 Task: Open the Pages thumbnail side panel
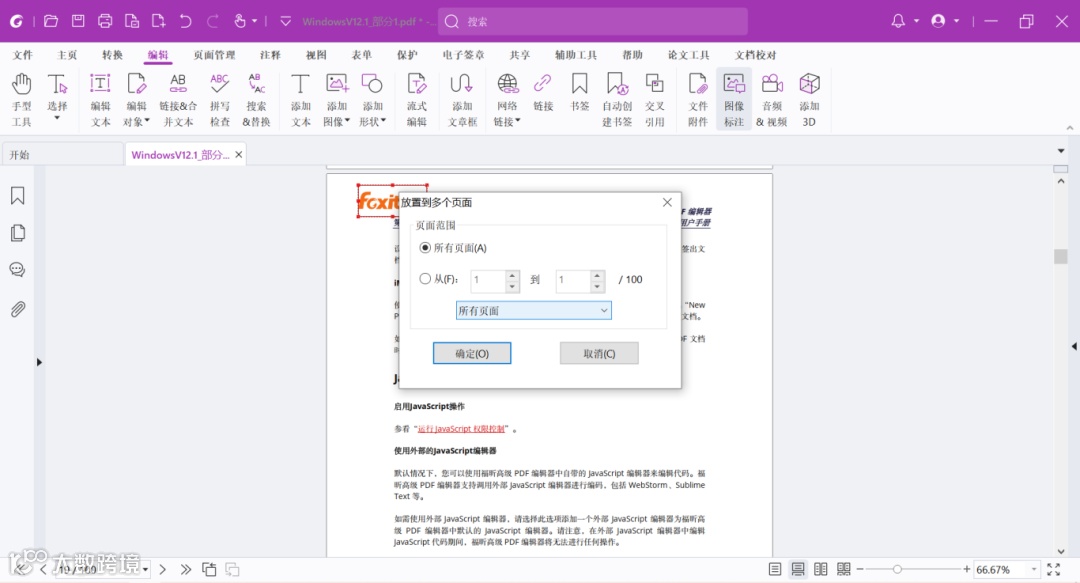(x=18, y=233)
